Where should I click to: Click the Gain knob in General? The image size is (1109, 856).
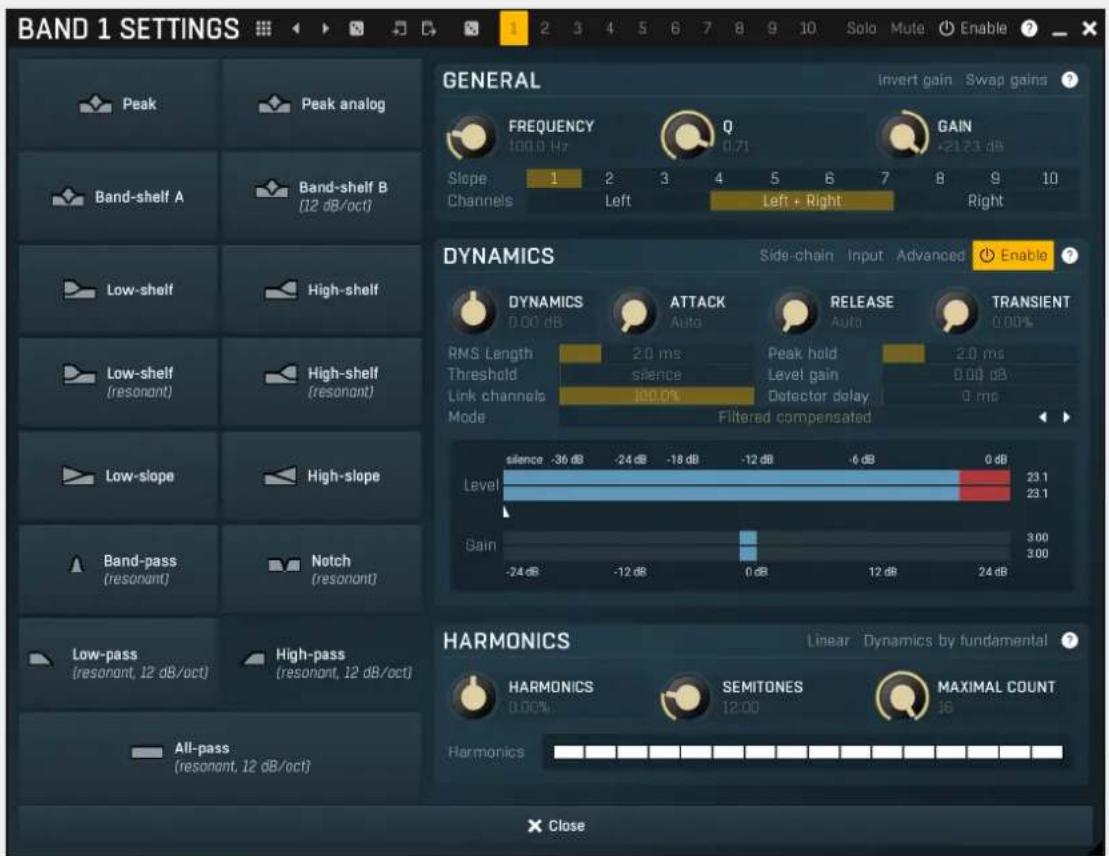tap(903, 136)
